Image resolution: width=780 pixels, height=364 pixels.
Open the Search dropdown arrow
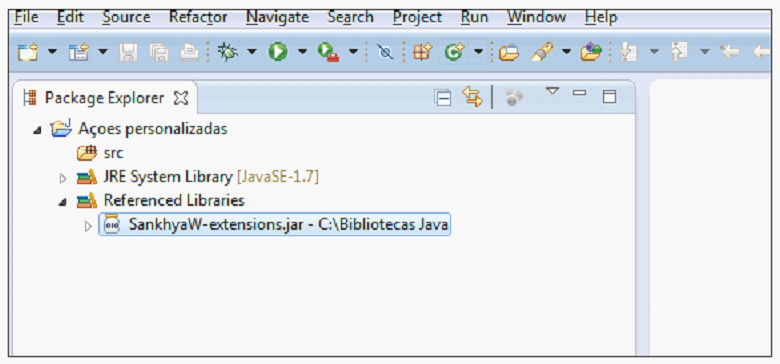point(567,51)
